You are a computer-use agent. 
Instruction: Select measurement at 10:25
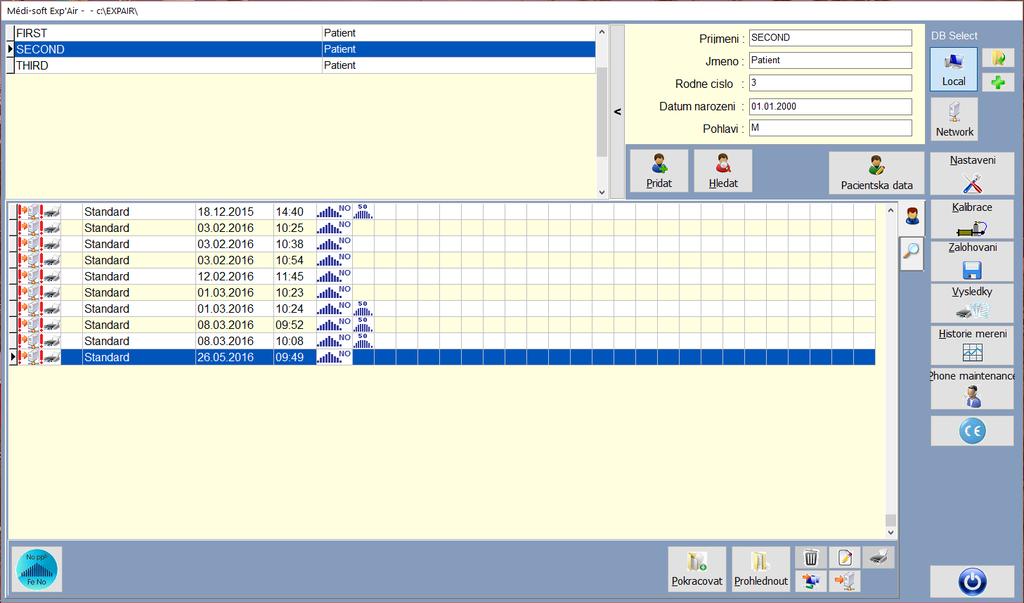pos(441,228)
